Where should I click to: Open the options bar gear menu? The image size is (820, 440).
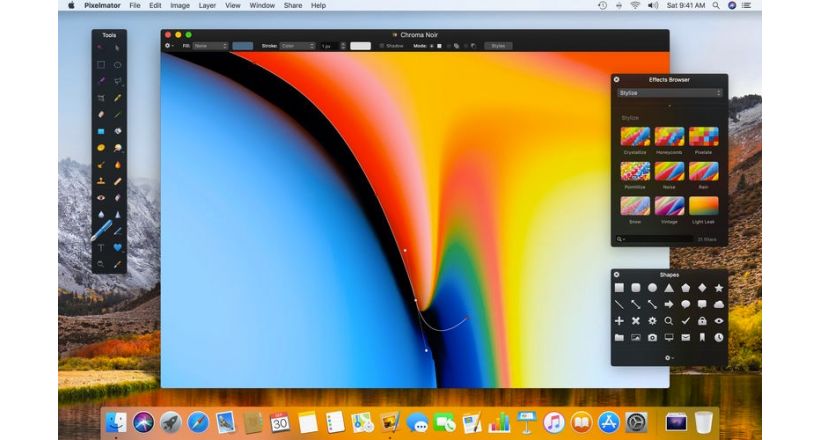click(x=169, y=46)
